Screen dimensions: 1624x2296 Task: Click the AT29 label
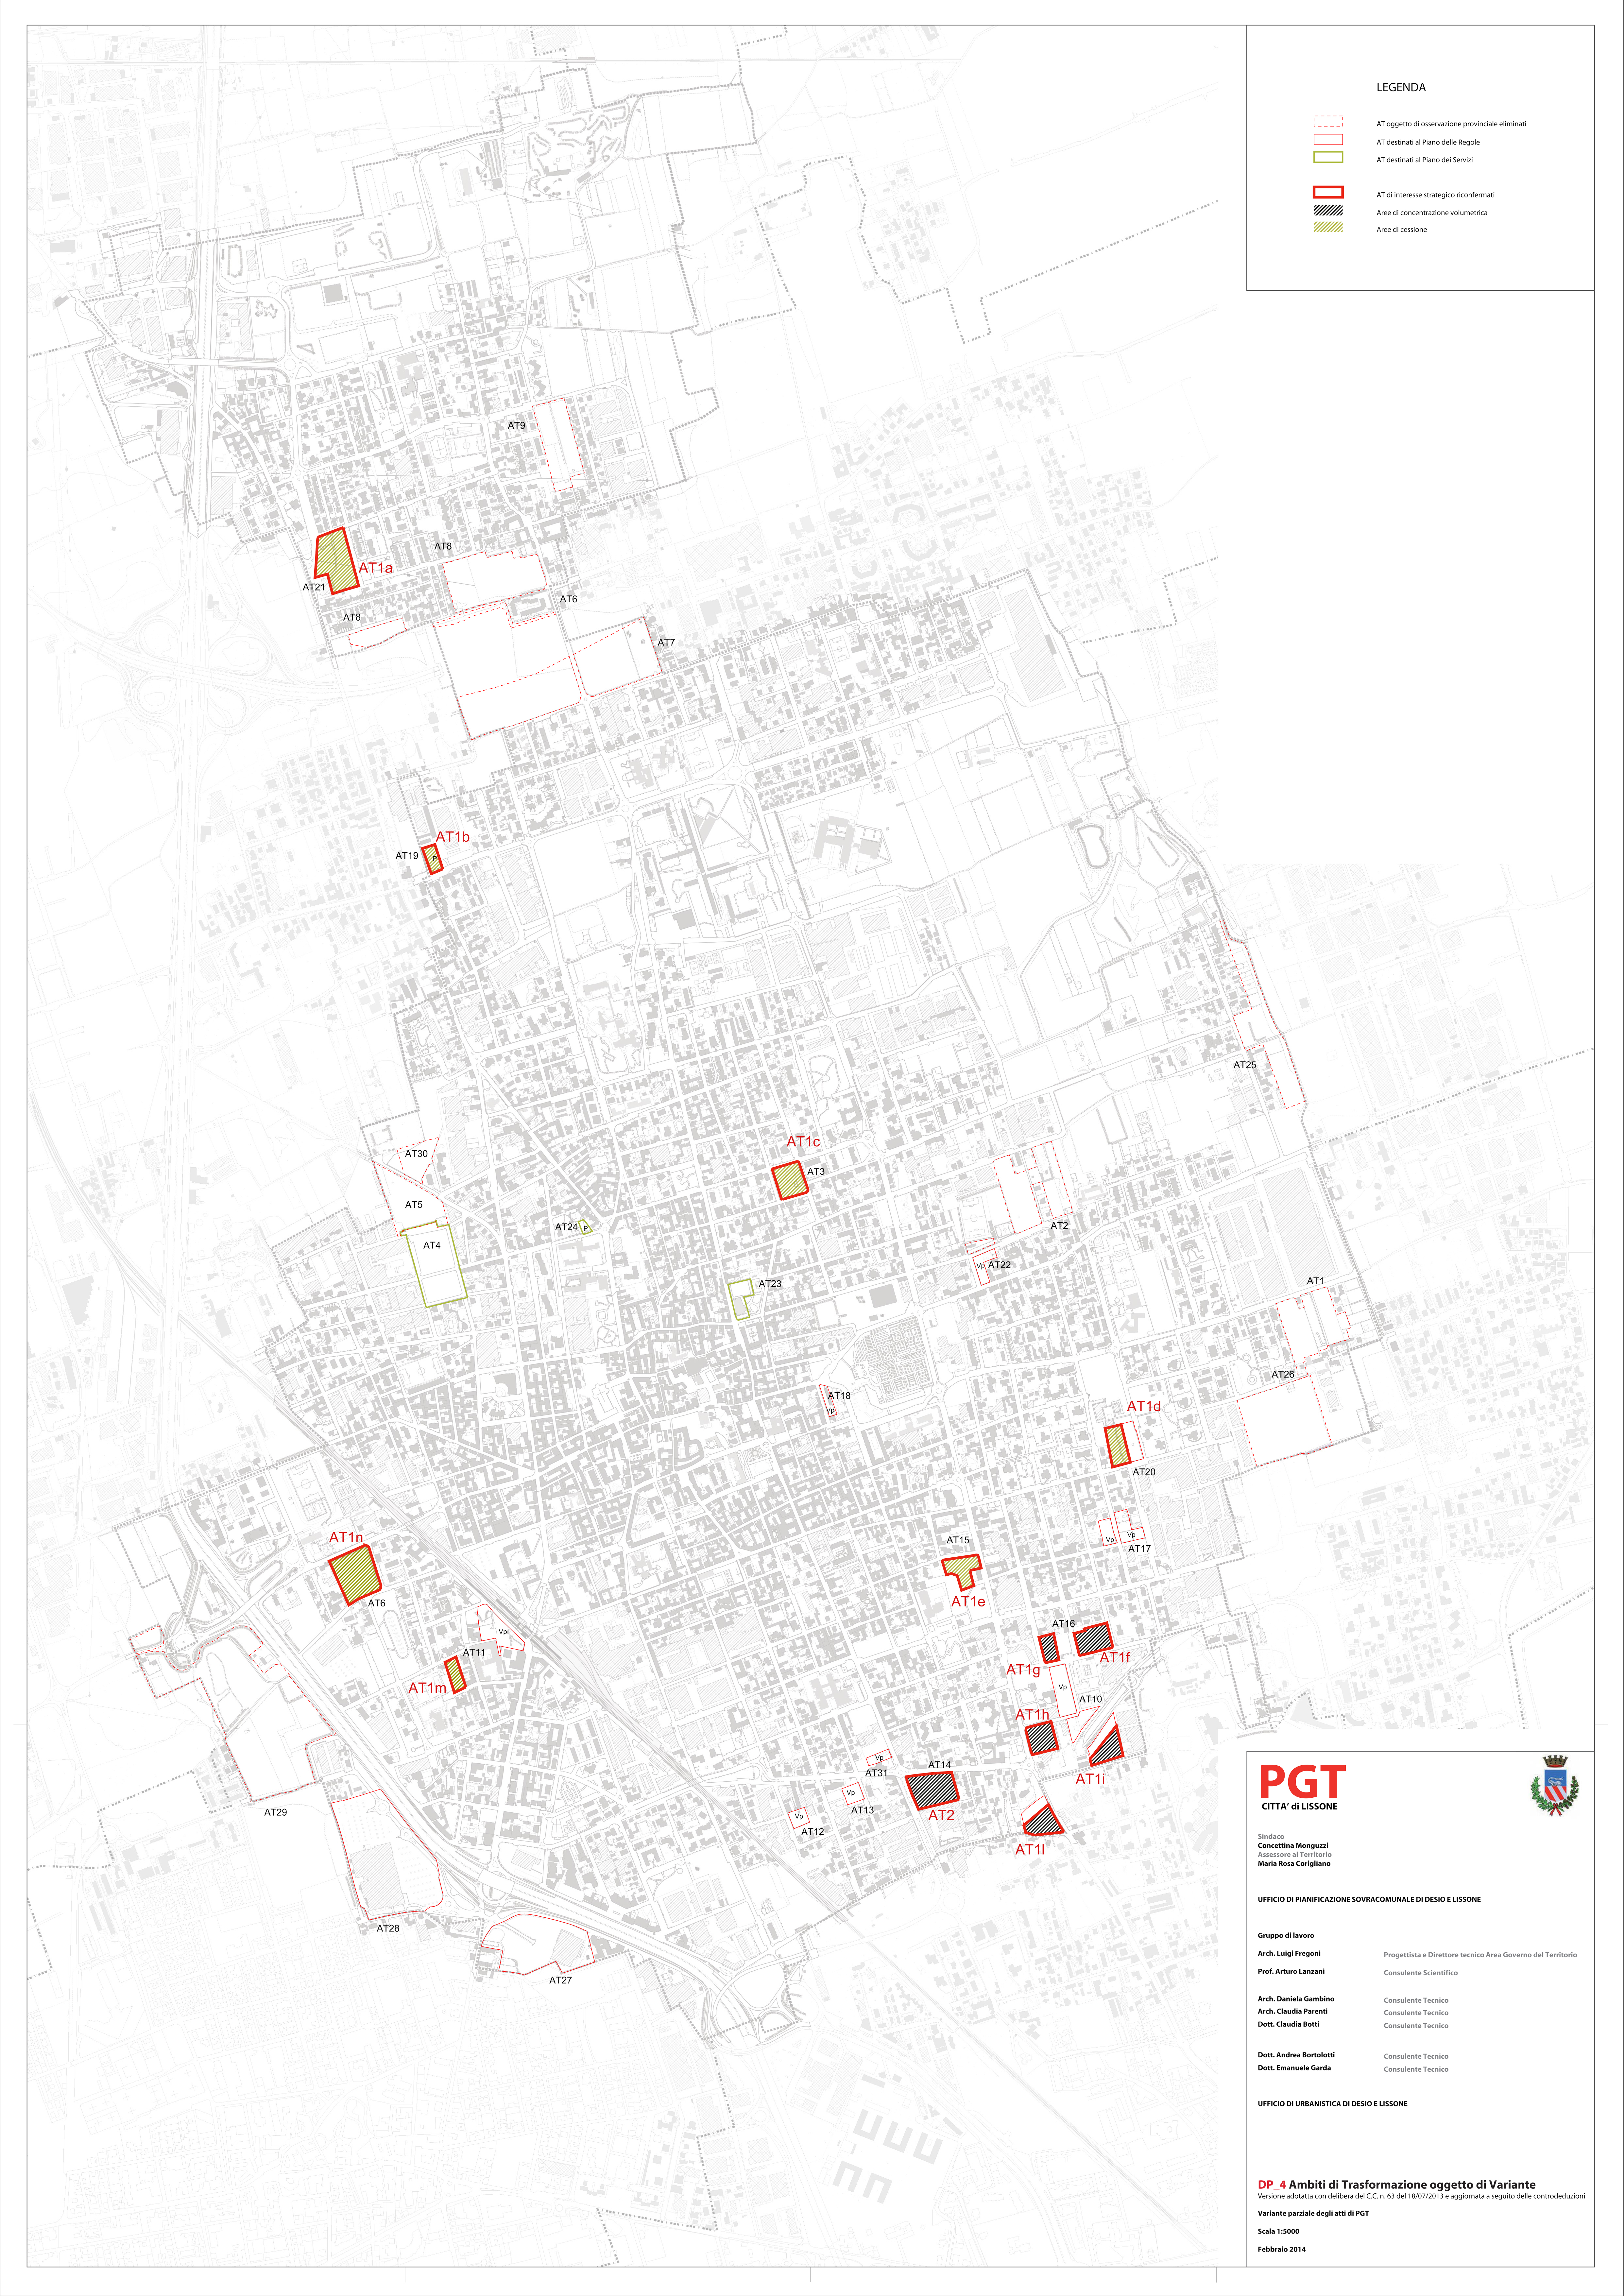(x=275, y=1812)
